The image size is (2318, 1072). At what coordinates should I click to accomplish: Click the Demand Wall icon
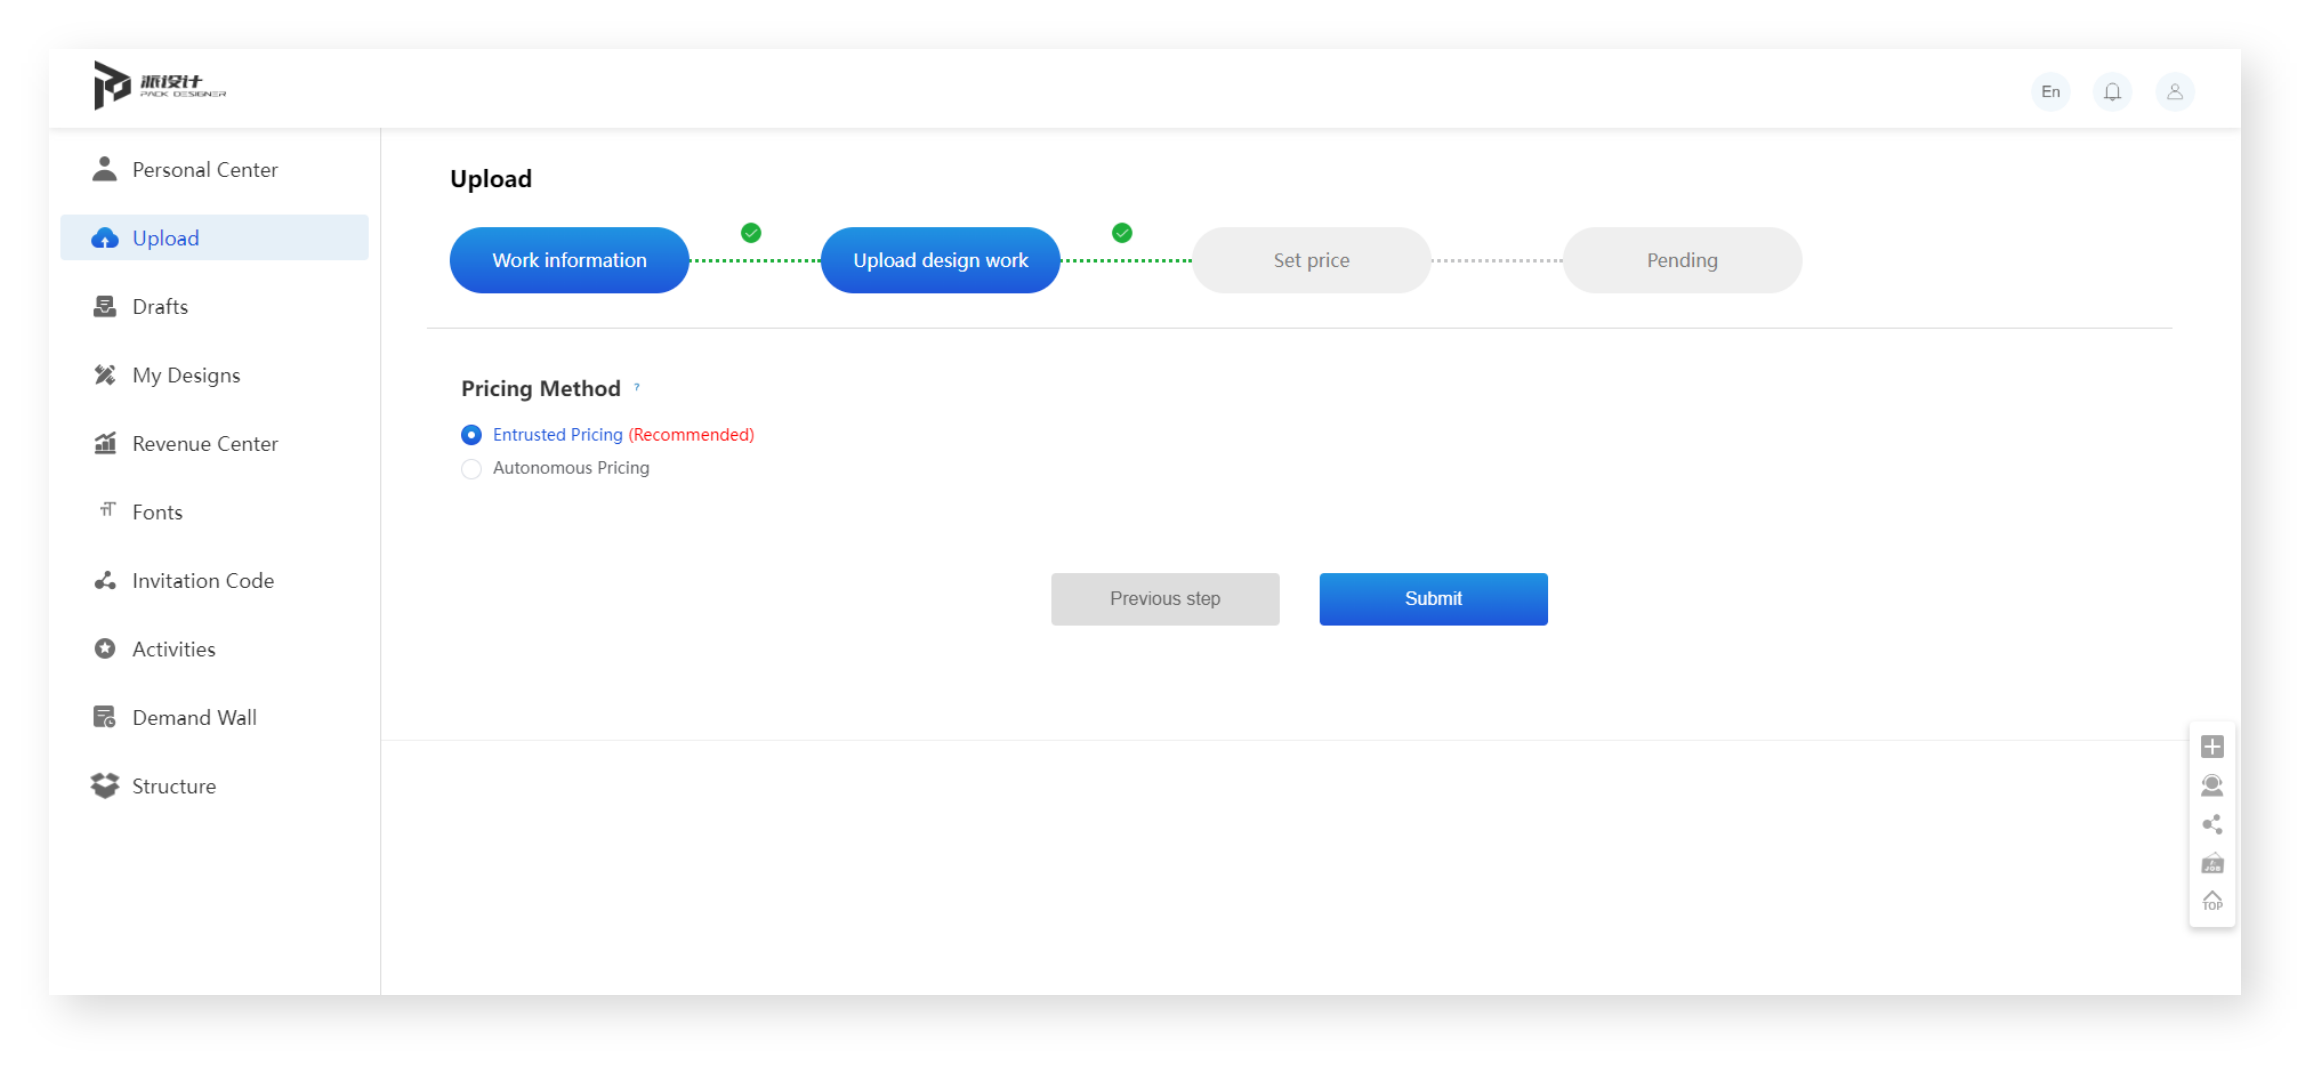105,717
